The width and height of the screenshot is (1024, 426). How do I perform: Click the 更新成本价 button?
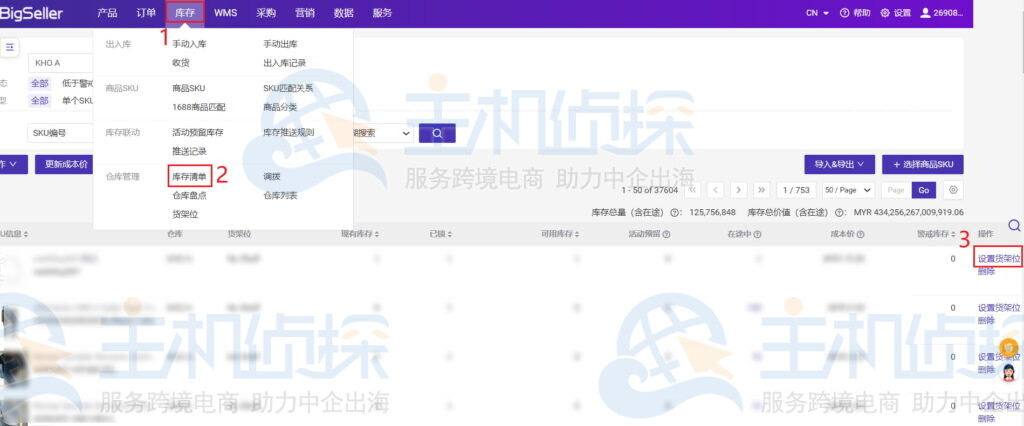[x=66, y=164]
